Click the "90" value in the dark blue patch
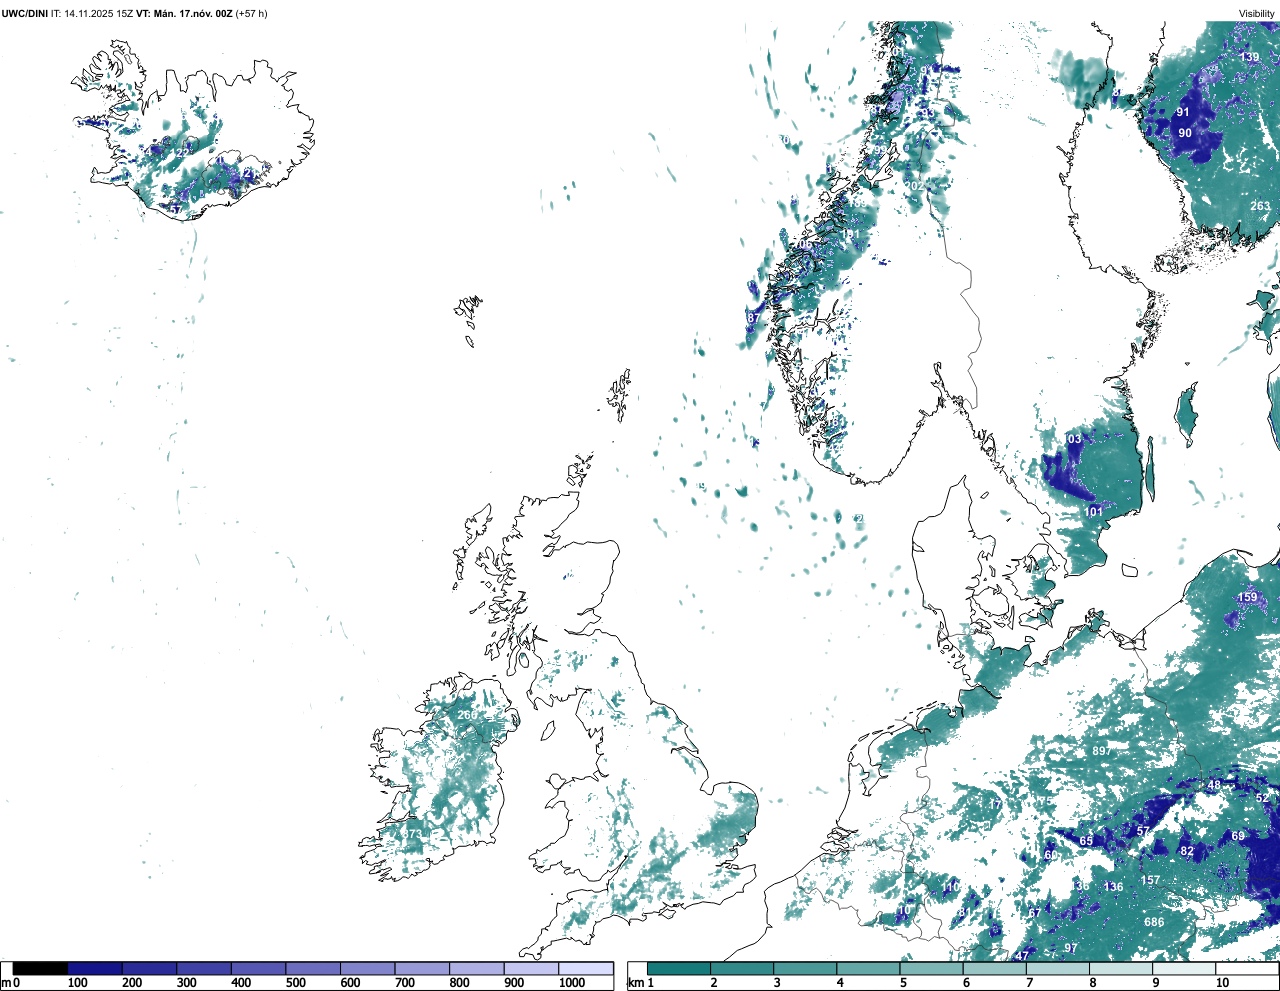Image resolution: width=1280 pixels, height=991 pixels. [x=1185, y=133]
